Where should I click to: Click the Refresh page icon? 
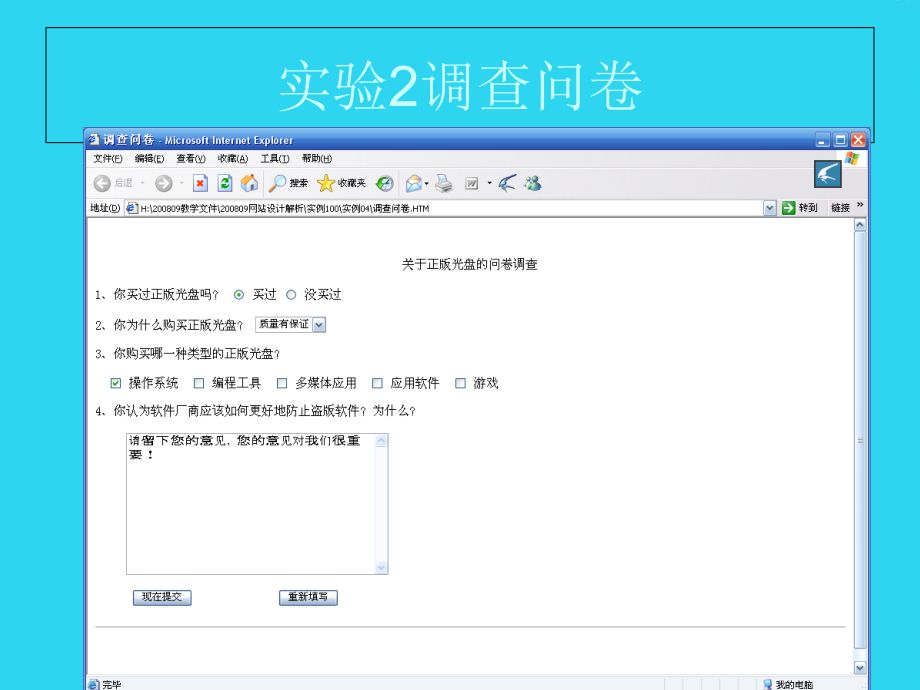click(225, 184)
